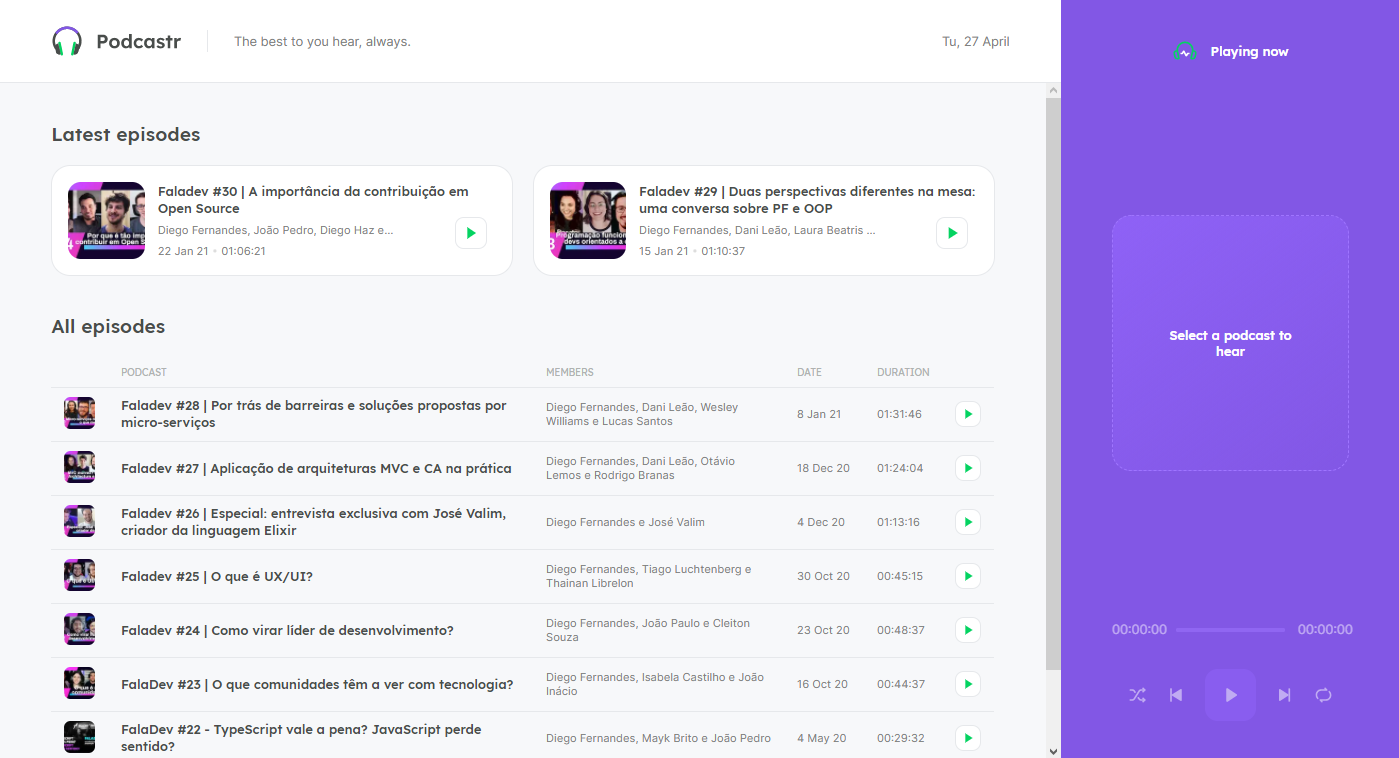This screenshot has width=1399, height=758.
Task: Click 'Diego Fernandes e José Valim' members cell
Action: point(625,522)
